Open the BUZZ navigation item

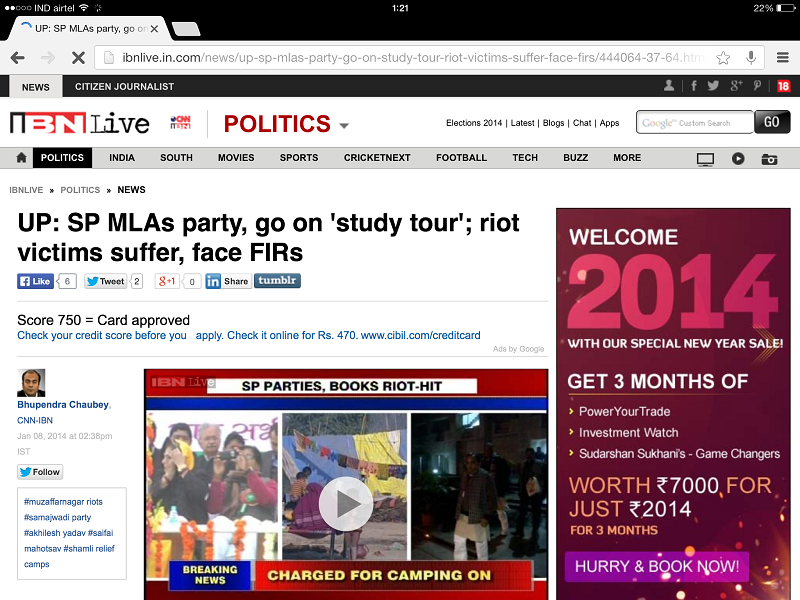click(x=576, y=158)
